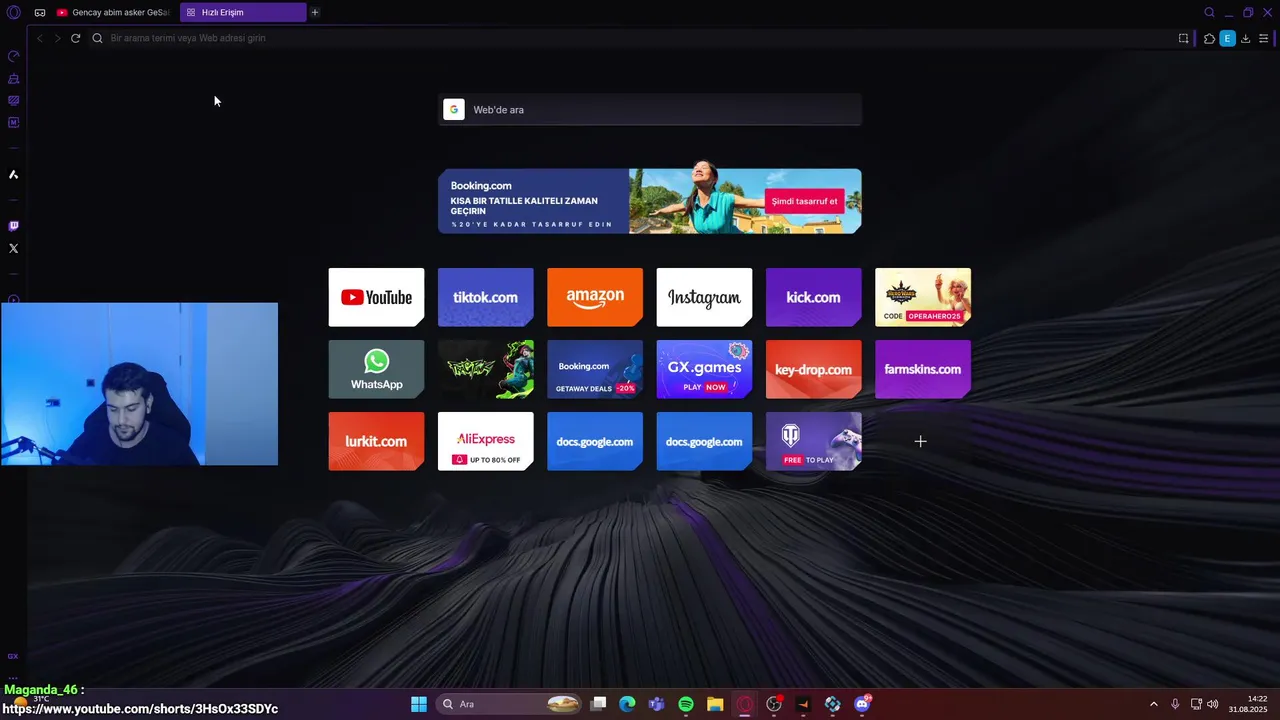
Task: Open X (Twitter) panel in the sidebar
Action: coord(13,248)
